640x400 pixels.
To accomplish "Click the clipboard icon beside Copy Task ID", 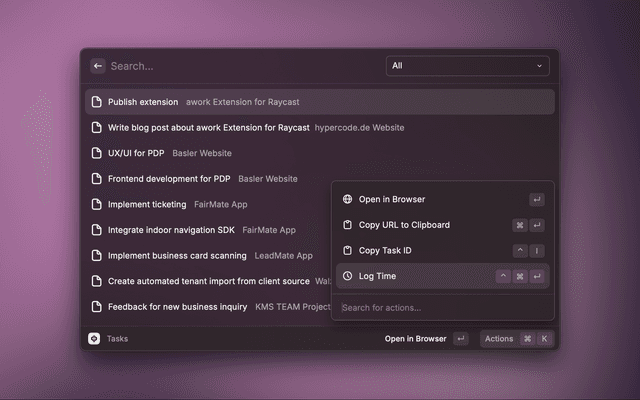I will (347, 251).
